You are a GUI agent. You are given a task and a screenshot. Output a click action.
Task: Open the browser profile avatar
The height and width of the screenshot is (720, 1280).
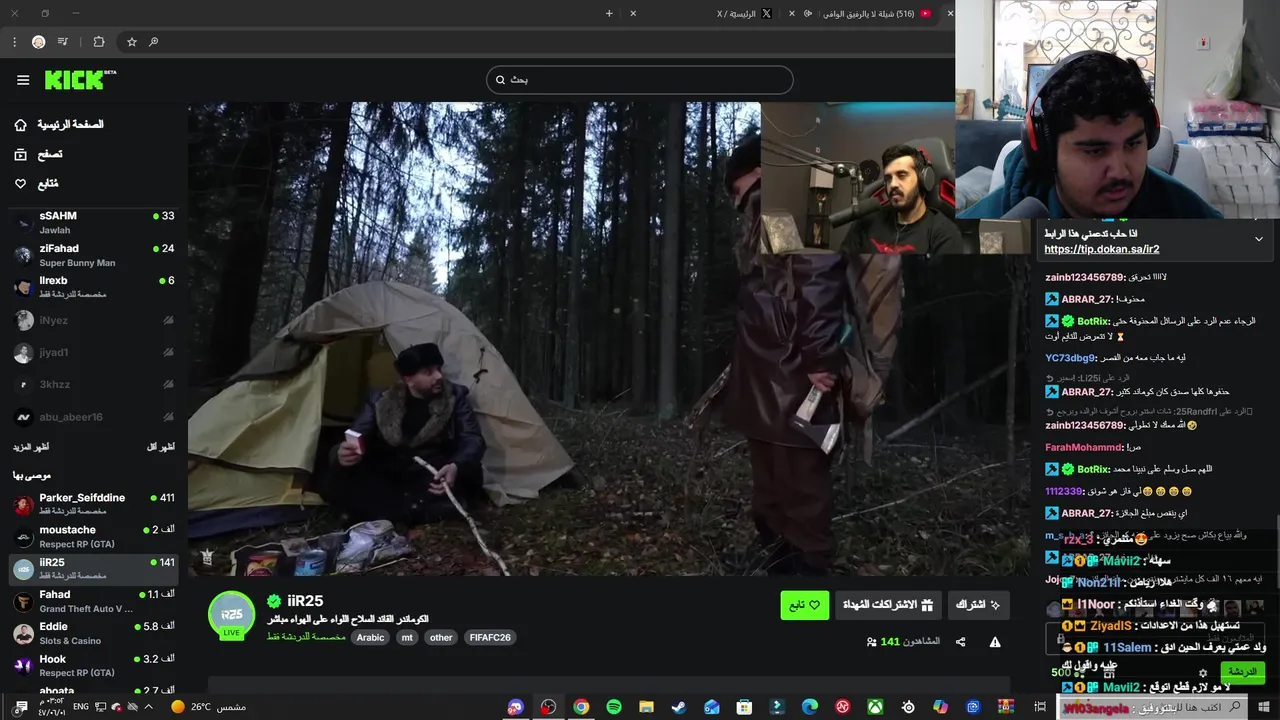point(38,42)
